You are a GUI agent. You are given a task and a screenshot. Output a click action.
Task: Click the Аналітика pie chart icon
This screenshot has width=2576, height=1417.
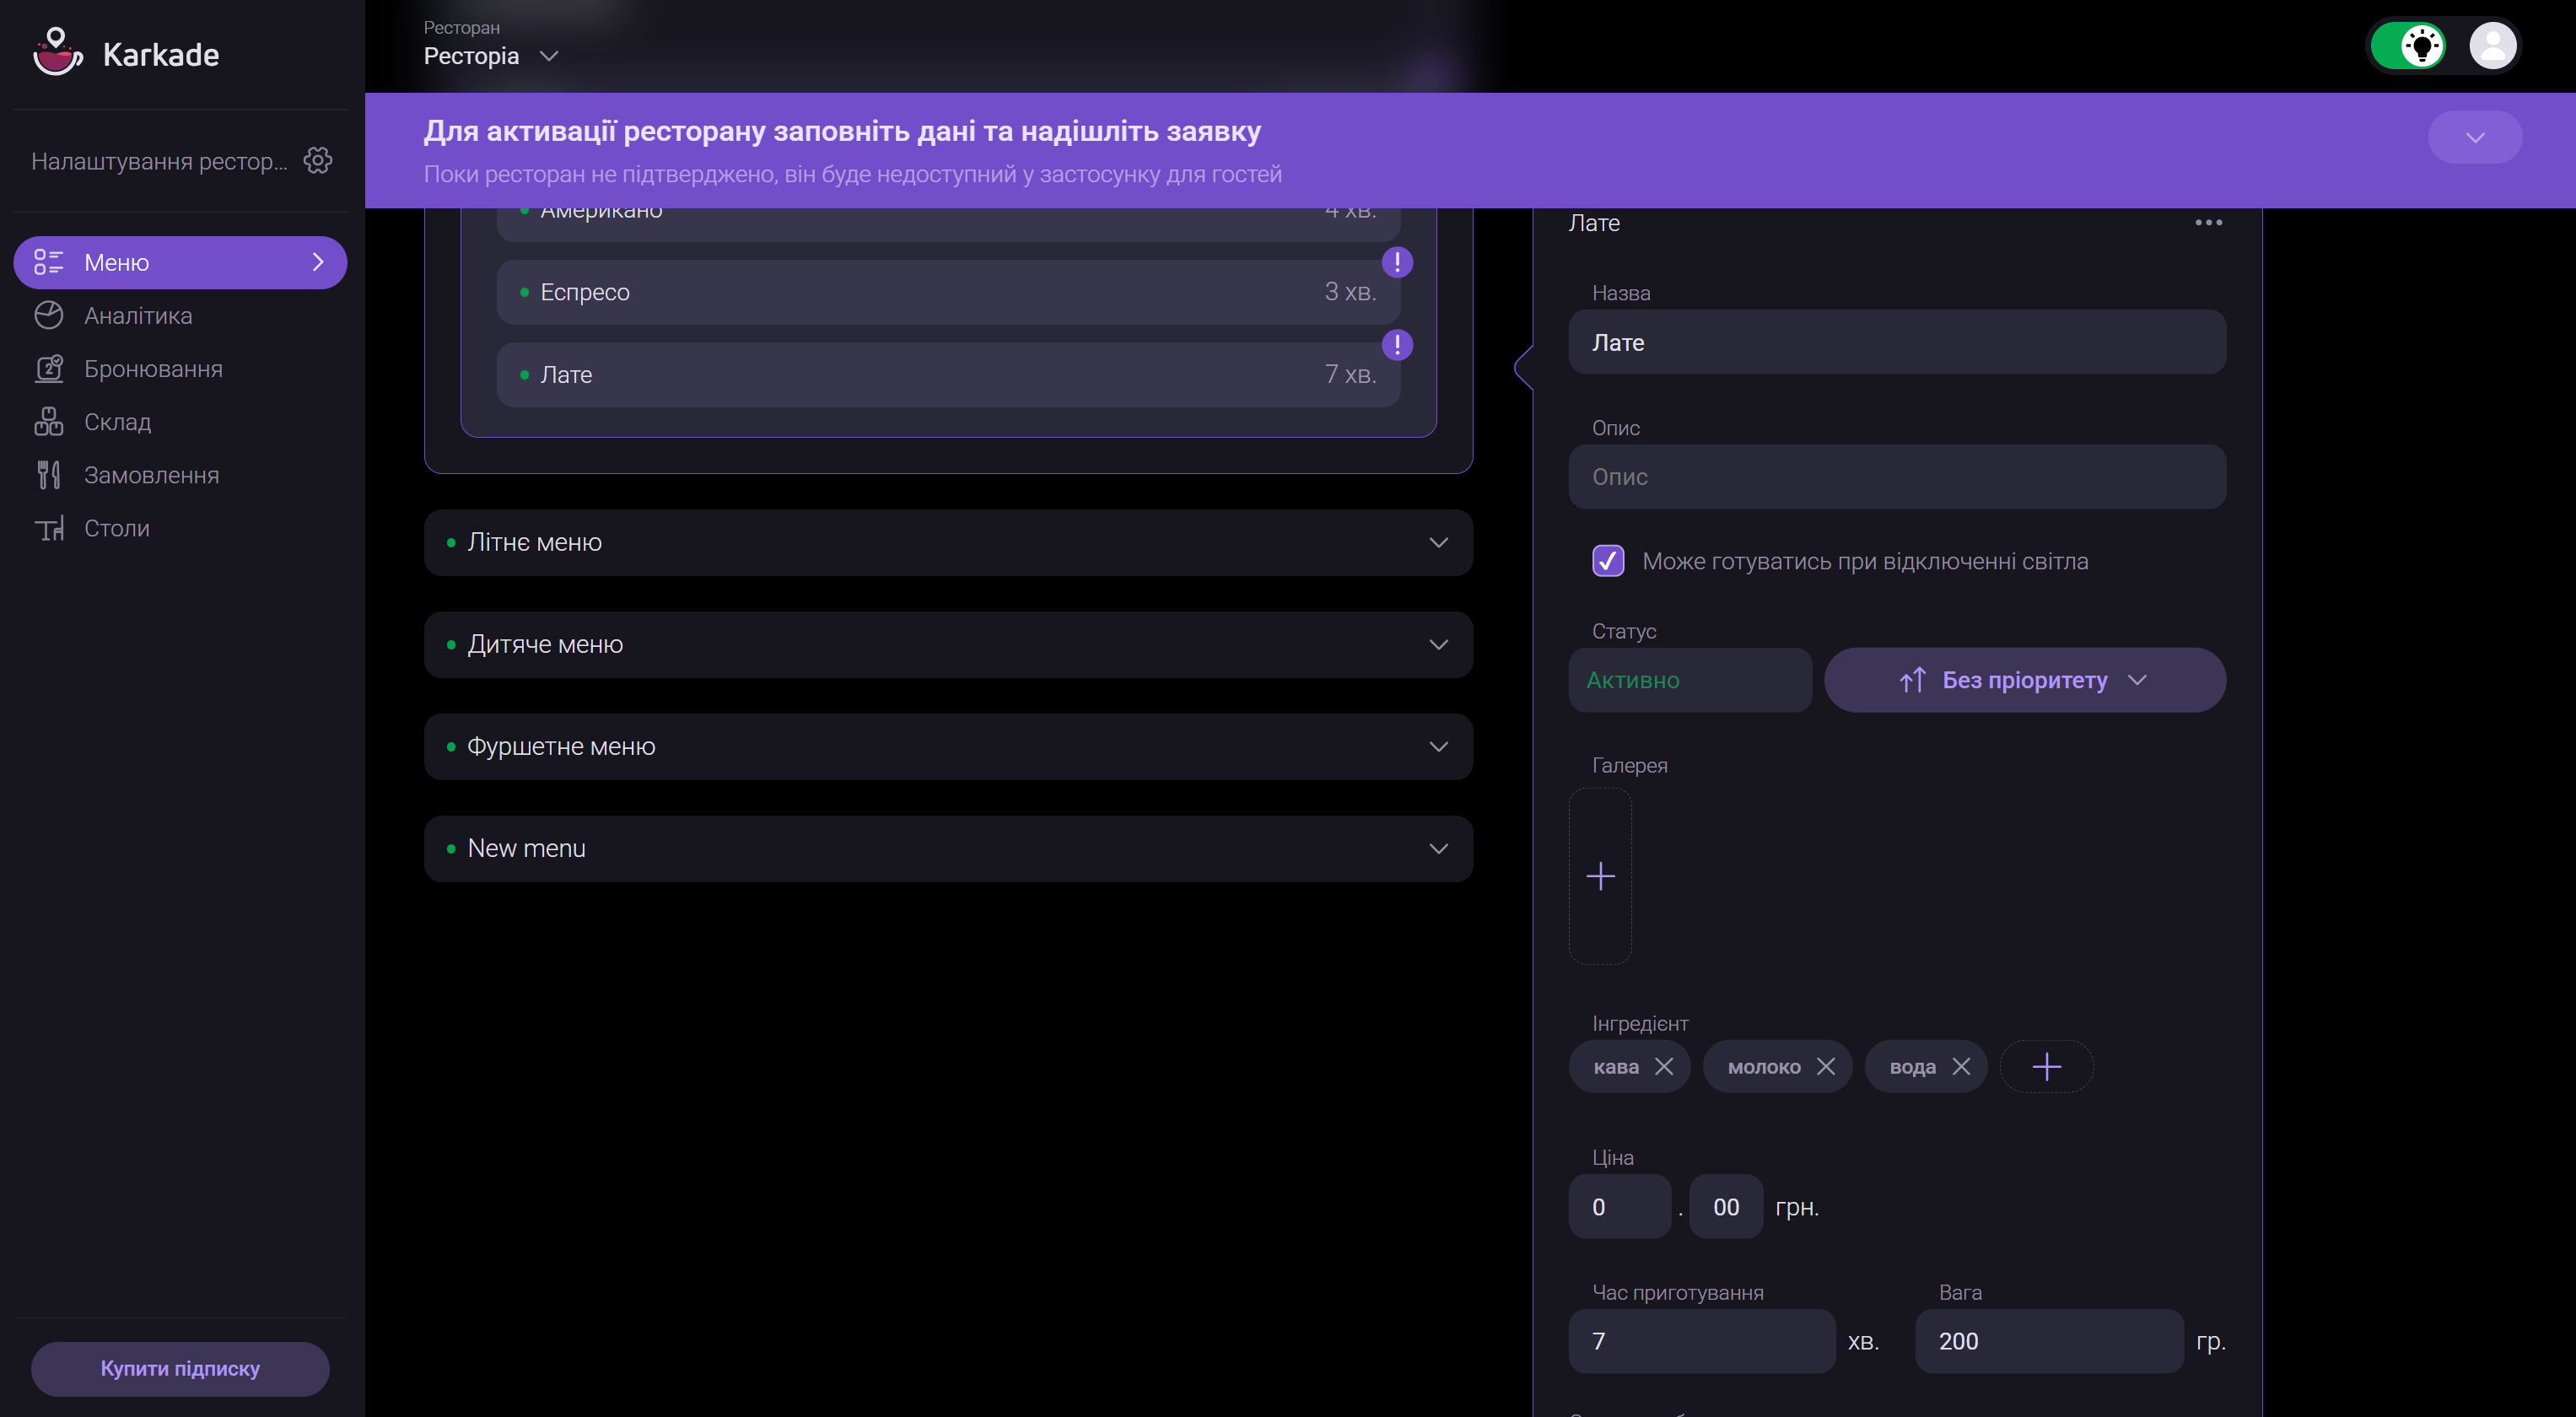(48, 315)
